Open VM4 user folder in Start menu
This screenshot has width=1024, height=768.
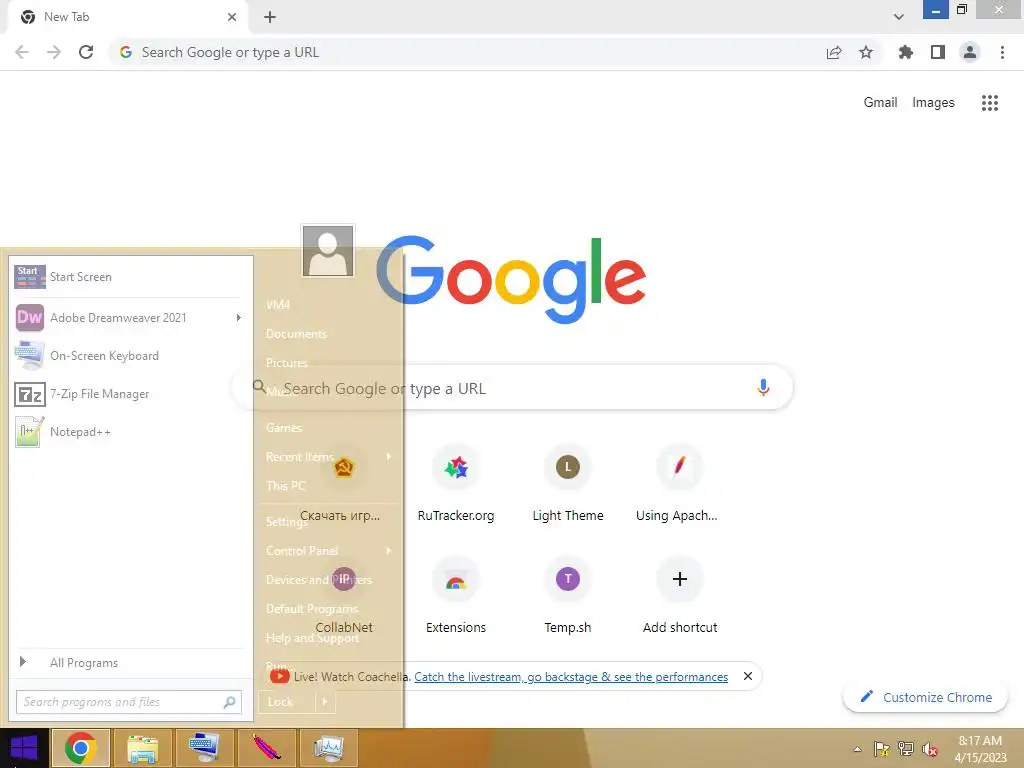click(278, 304)
